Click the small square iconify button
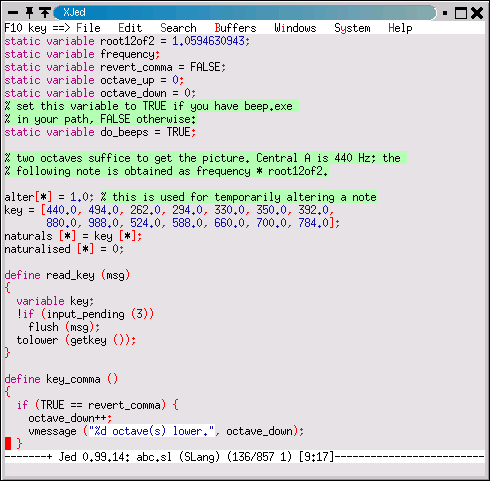This screenshot has height=481, width=490. pos(445,13)
